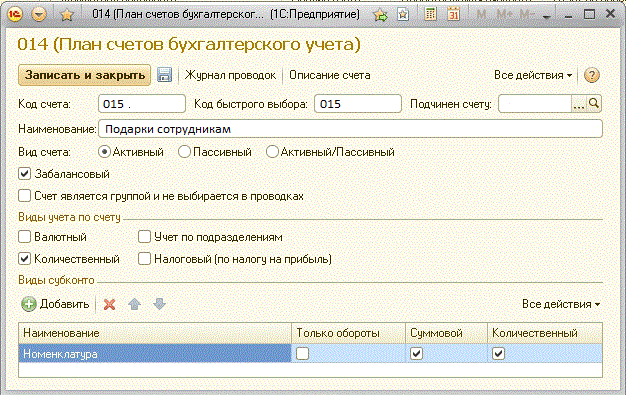Image resolution: width=626 pixels, height=395 pixels.
Task: Maximize the window
Action: (x=589, y=15)
